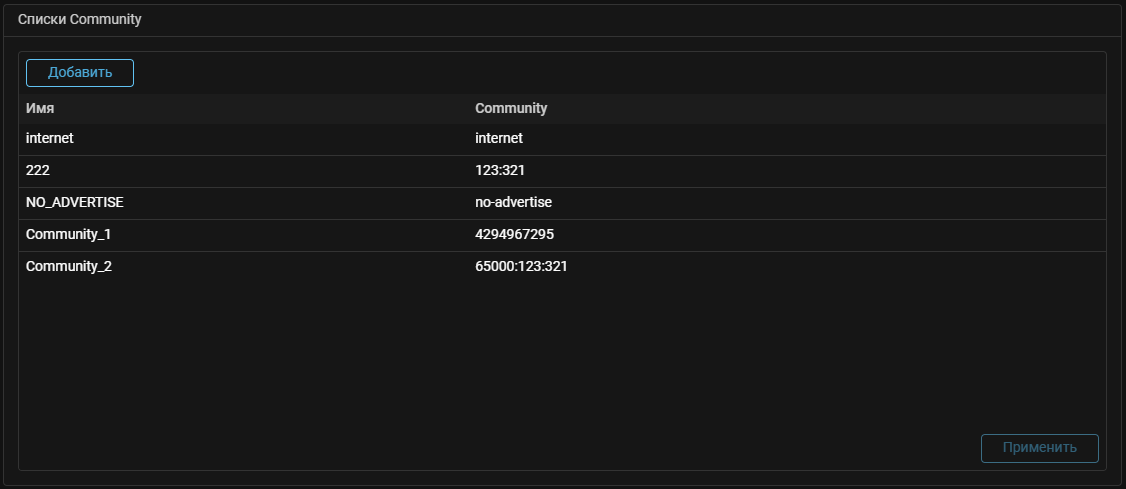The width and height of the screenshot is (1126, 489).
Task: Select the NO_ADVERTISE list name
Action: [75, 203]
